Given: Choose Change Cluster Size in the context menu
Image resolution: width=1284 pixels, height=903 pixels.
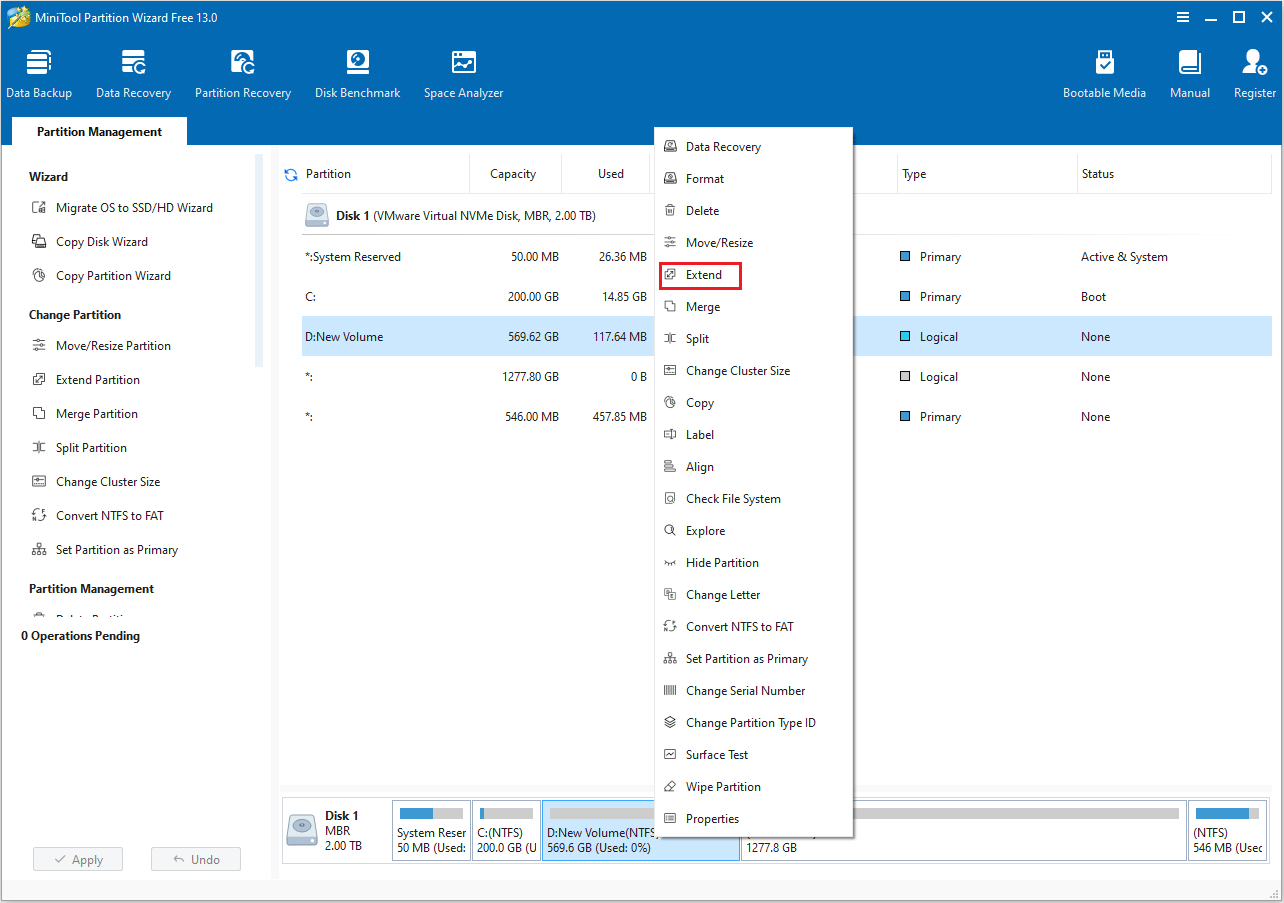Looking at the screenshot, I should click(x=753, y=371).
